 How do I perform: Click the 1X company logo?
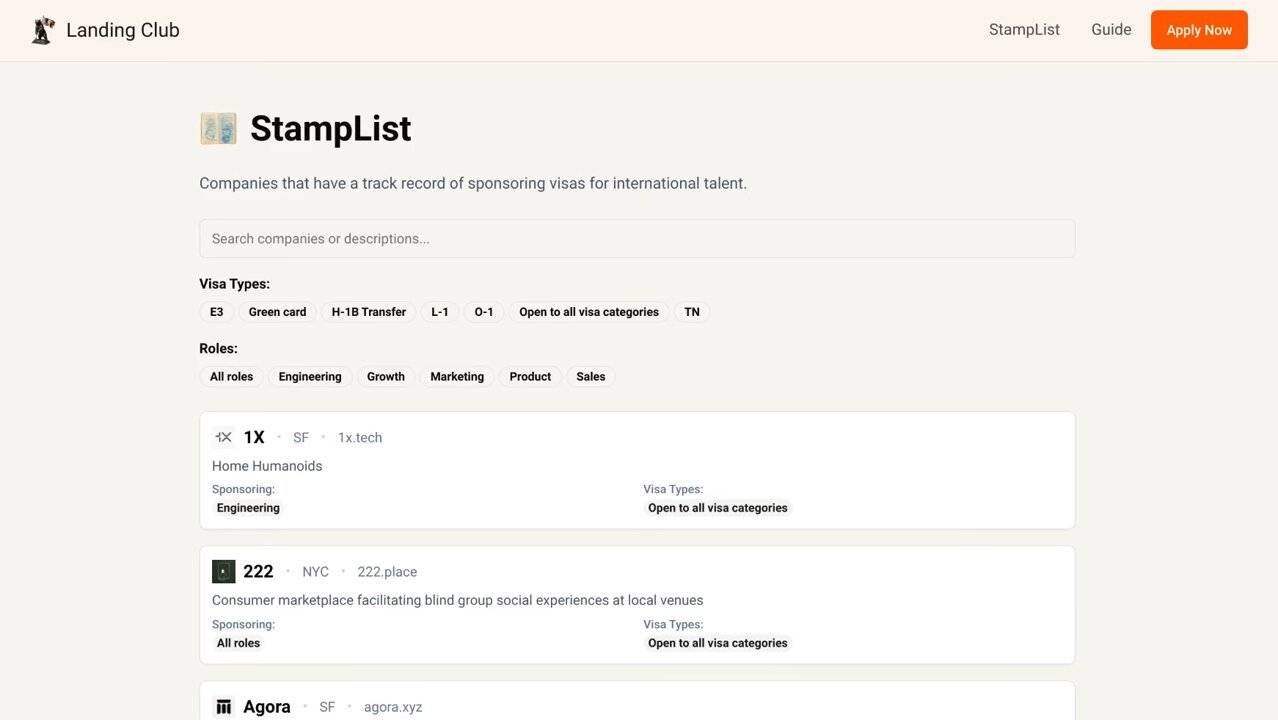pyautogui.click(x=224, y=437)
